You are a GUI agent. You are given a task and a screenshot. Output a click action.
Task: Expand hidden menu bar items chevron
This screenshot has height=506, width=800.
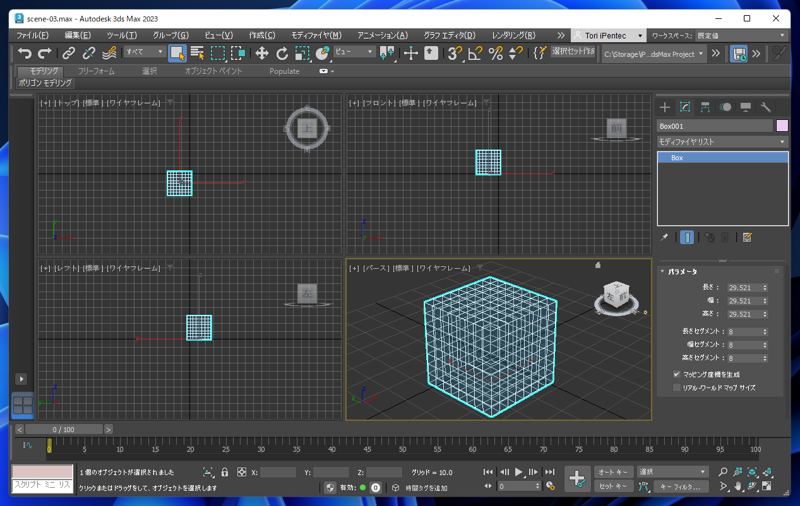[561, 35]
